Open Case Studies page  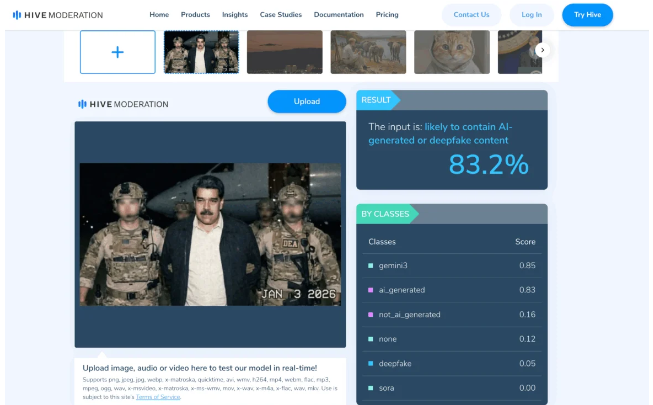[281, 15]
